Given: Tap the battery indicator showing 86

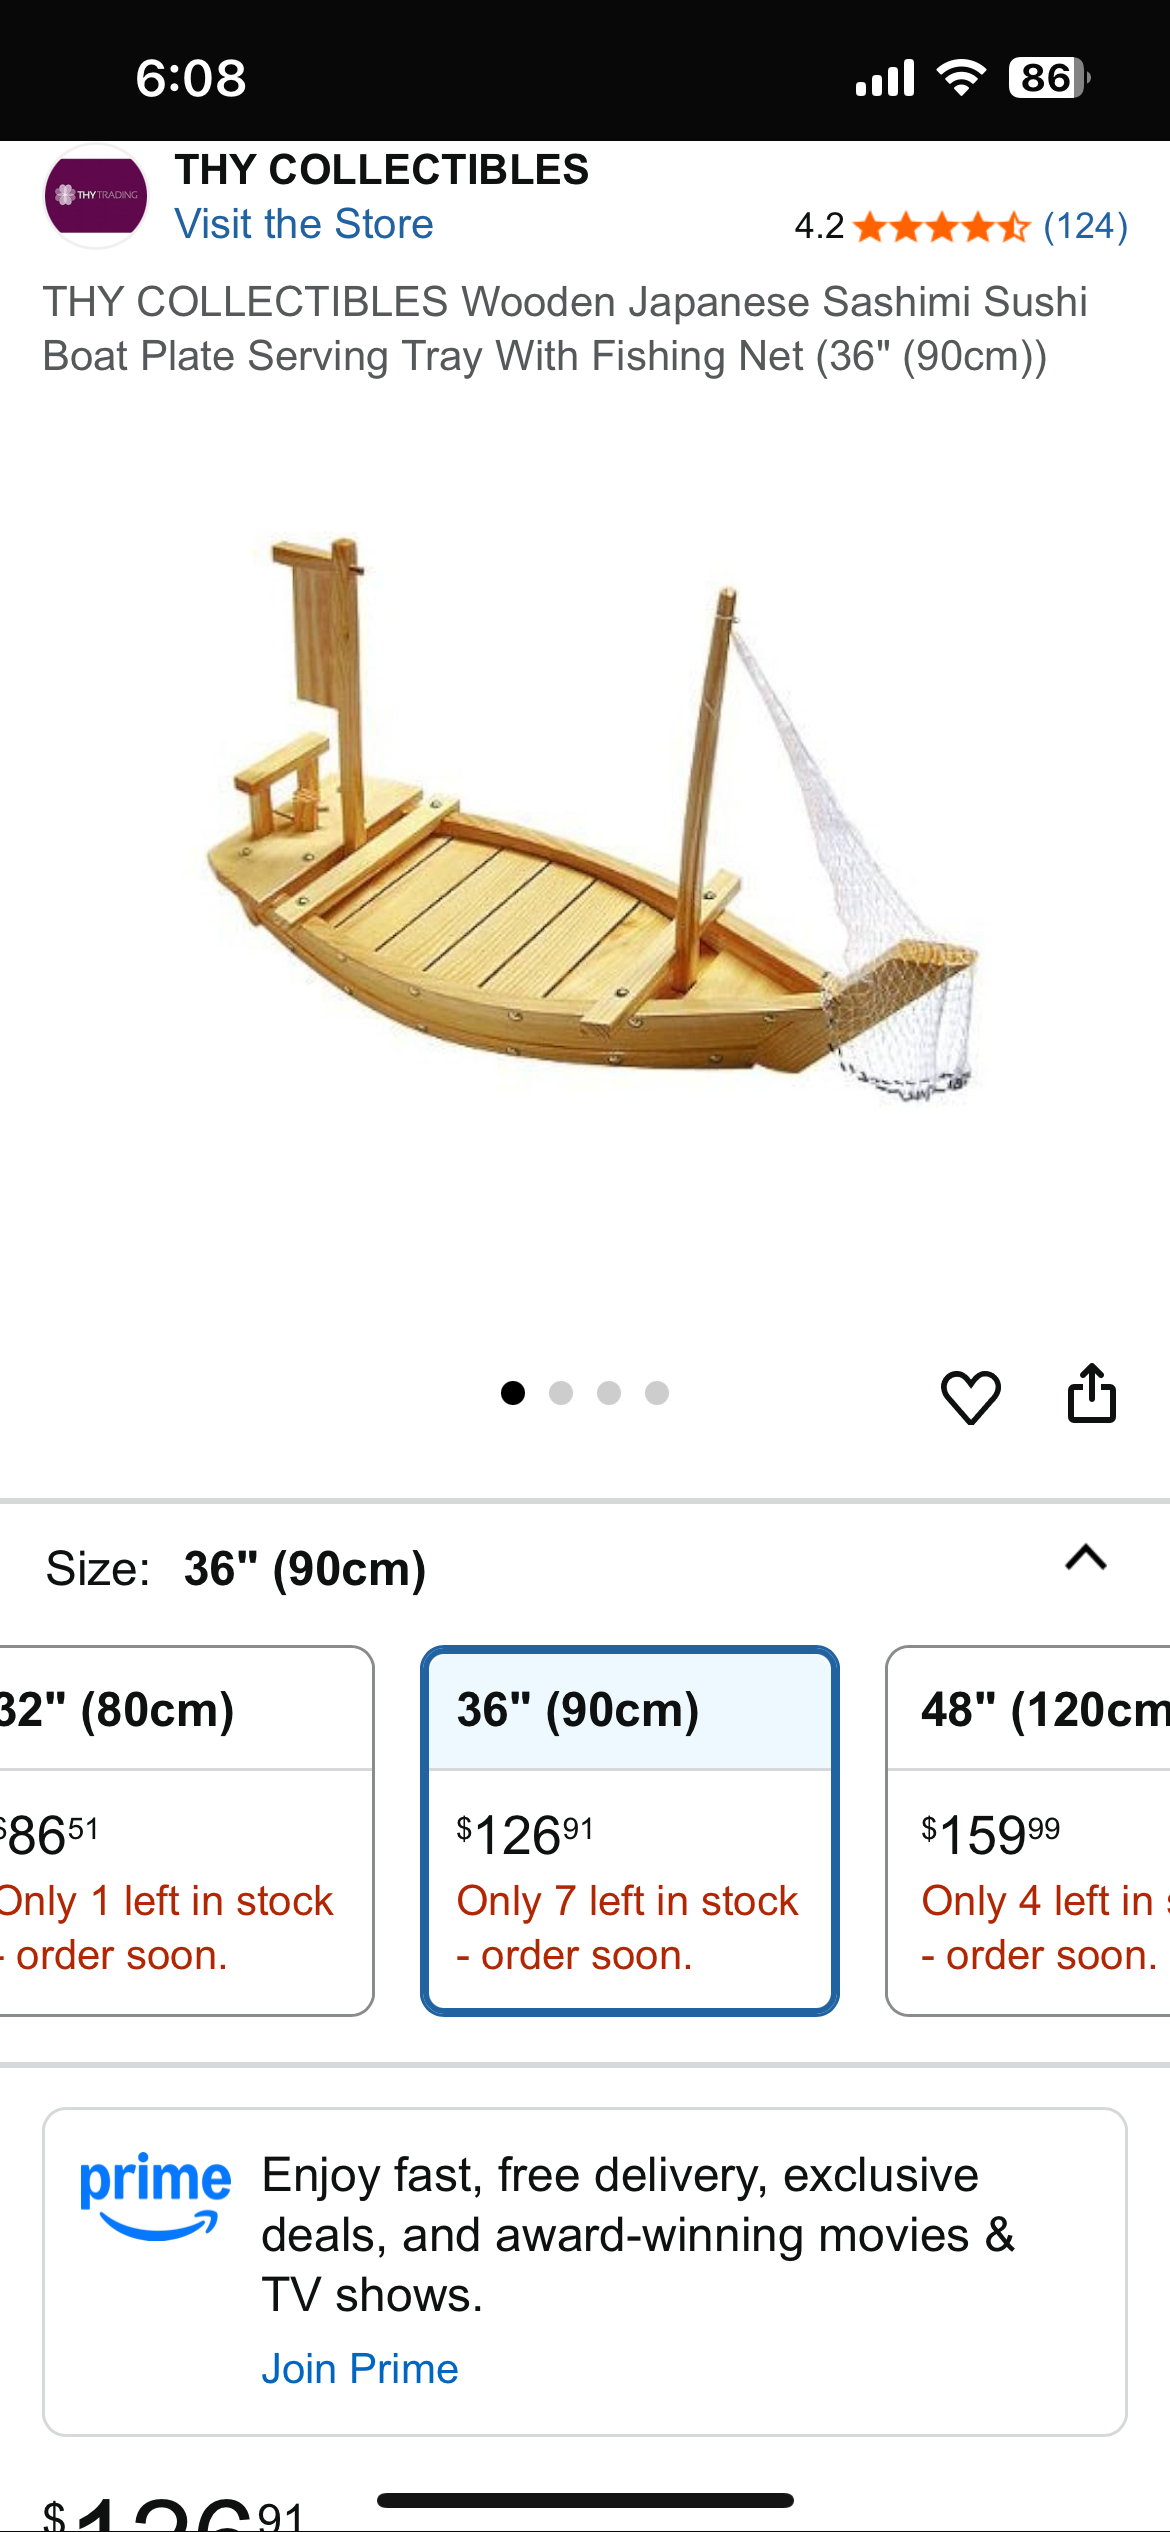Looking at the screenshot, I should click(x=1048, y=77).
